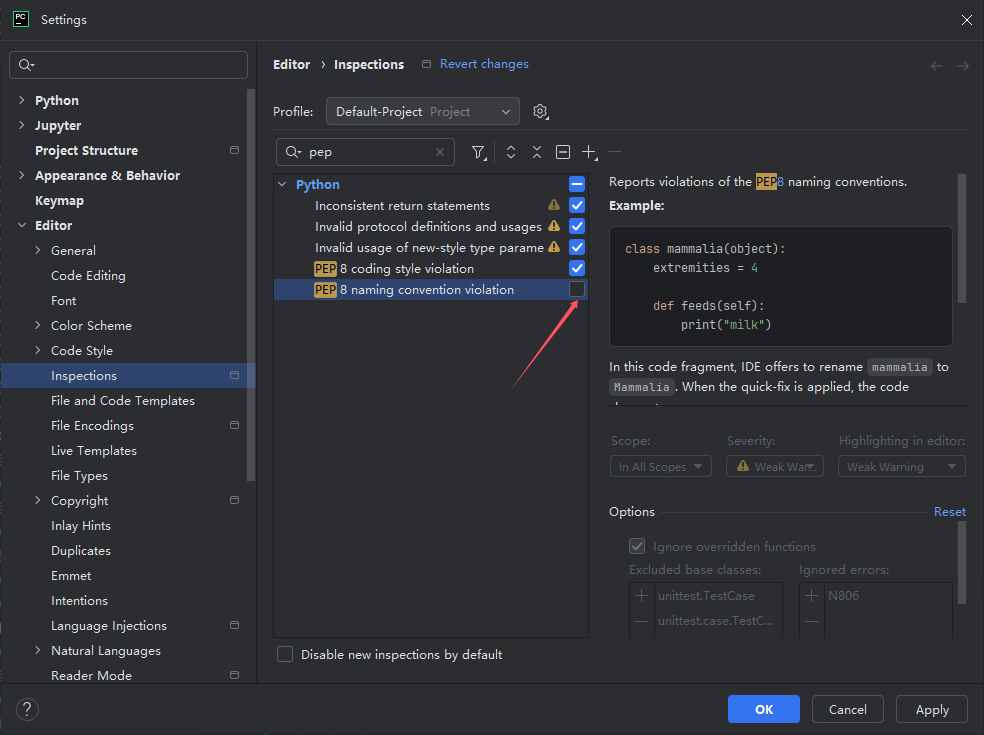Collapse all inspection groups
Image resolution: width=984 pixels, height=735 pixels.
coord(537,152)
